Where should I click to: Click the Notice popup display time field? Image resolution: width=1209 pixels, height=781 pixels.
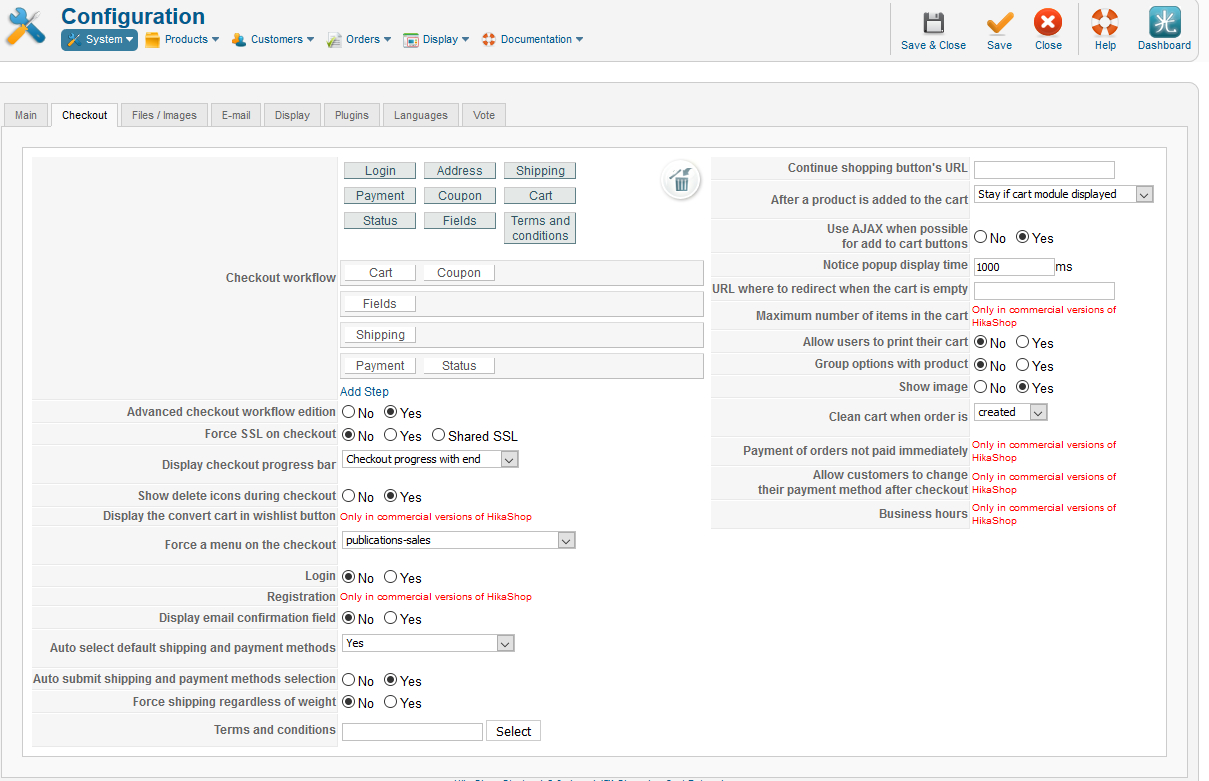pos(1014,267)
